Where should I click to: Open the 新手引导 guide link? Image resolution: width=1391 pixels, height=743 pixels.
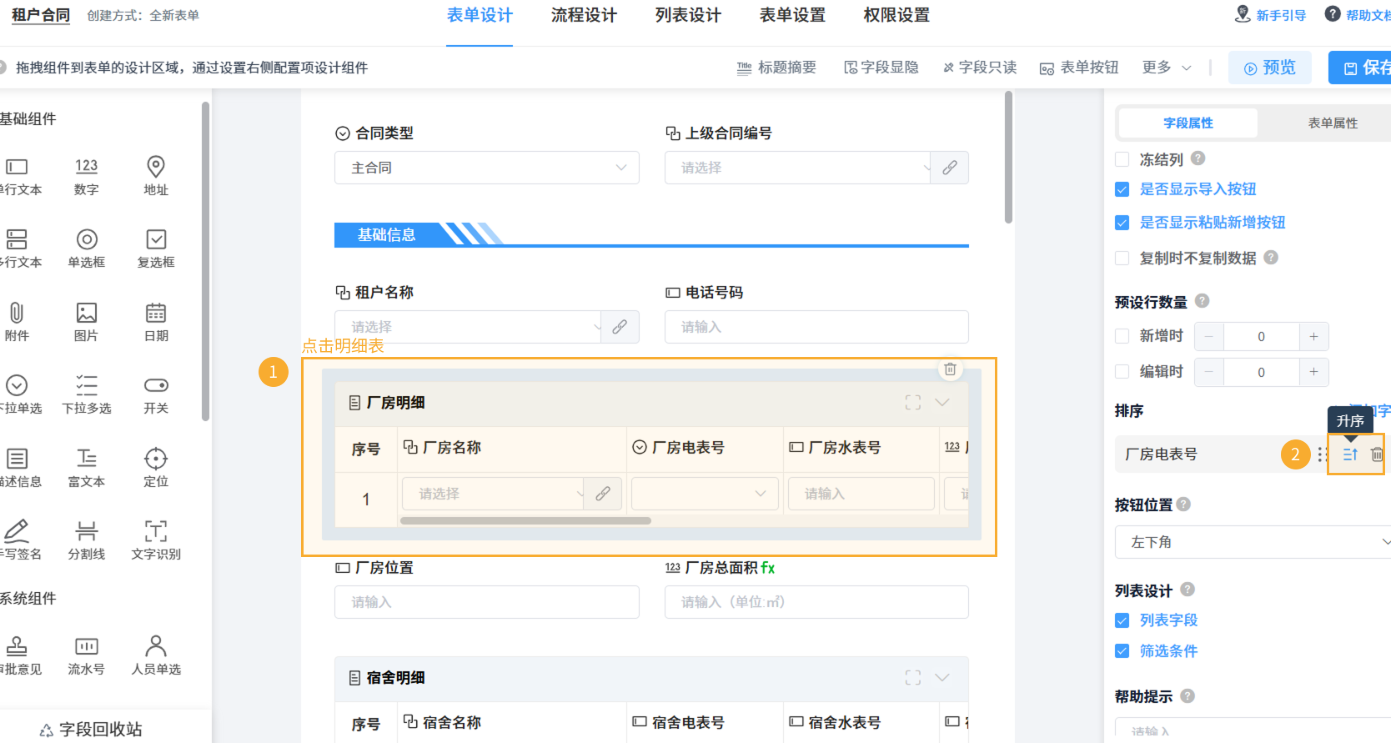(1271, 15)
